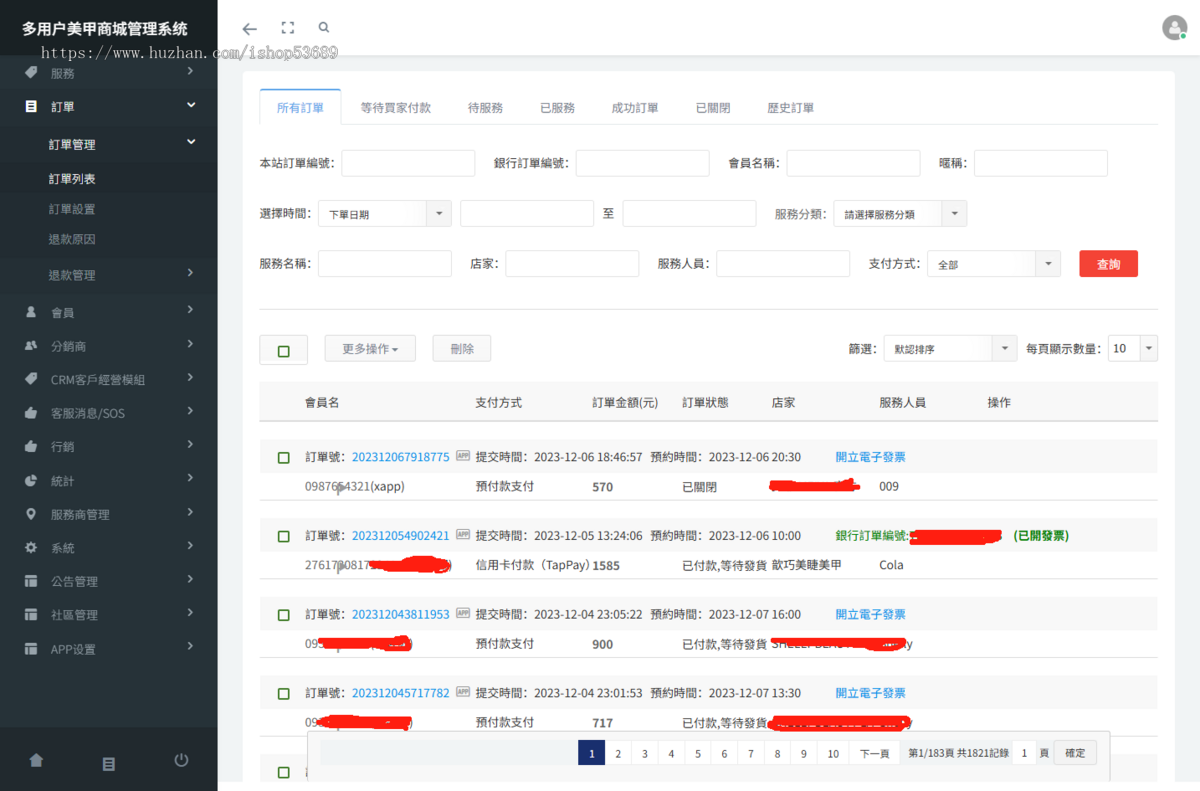Screen dimensions: 1200x791
Task: Open order number 202312067918775 link
Action: pyautogui.click(x=401, y=457)
